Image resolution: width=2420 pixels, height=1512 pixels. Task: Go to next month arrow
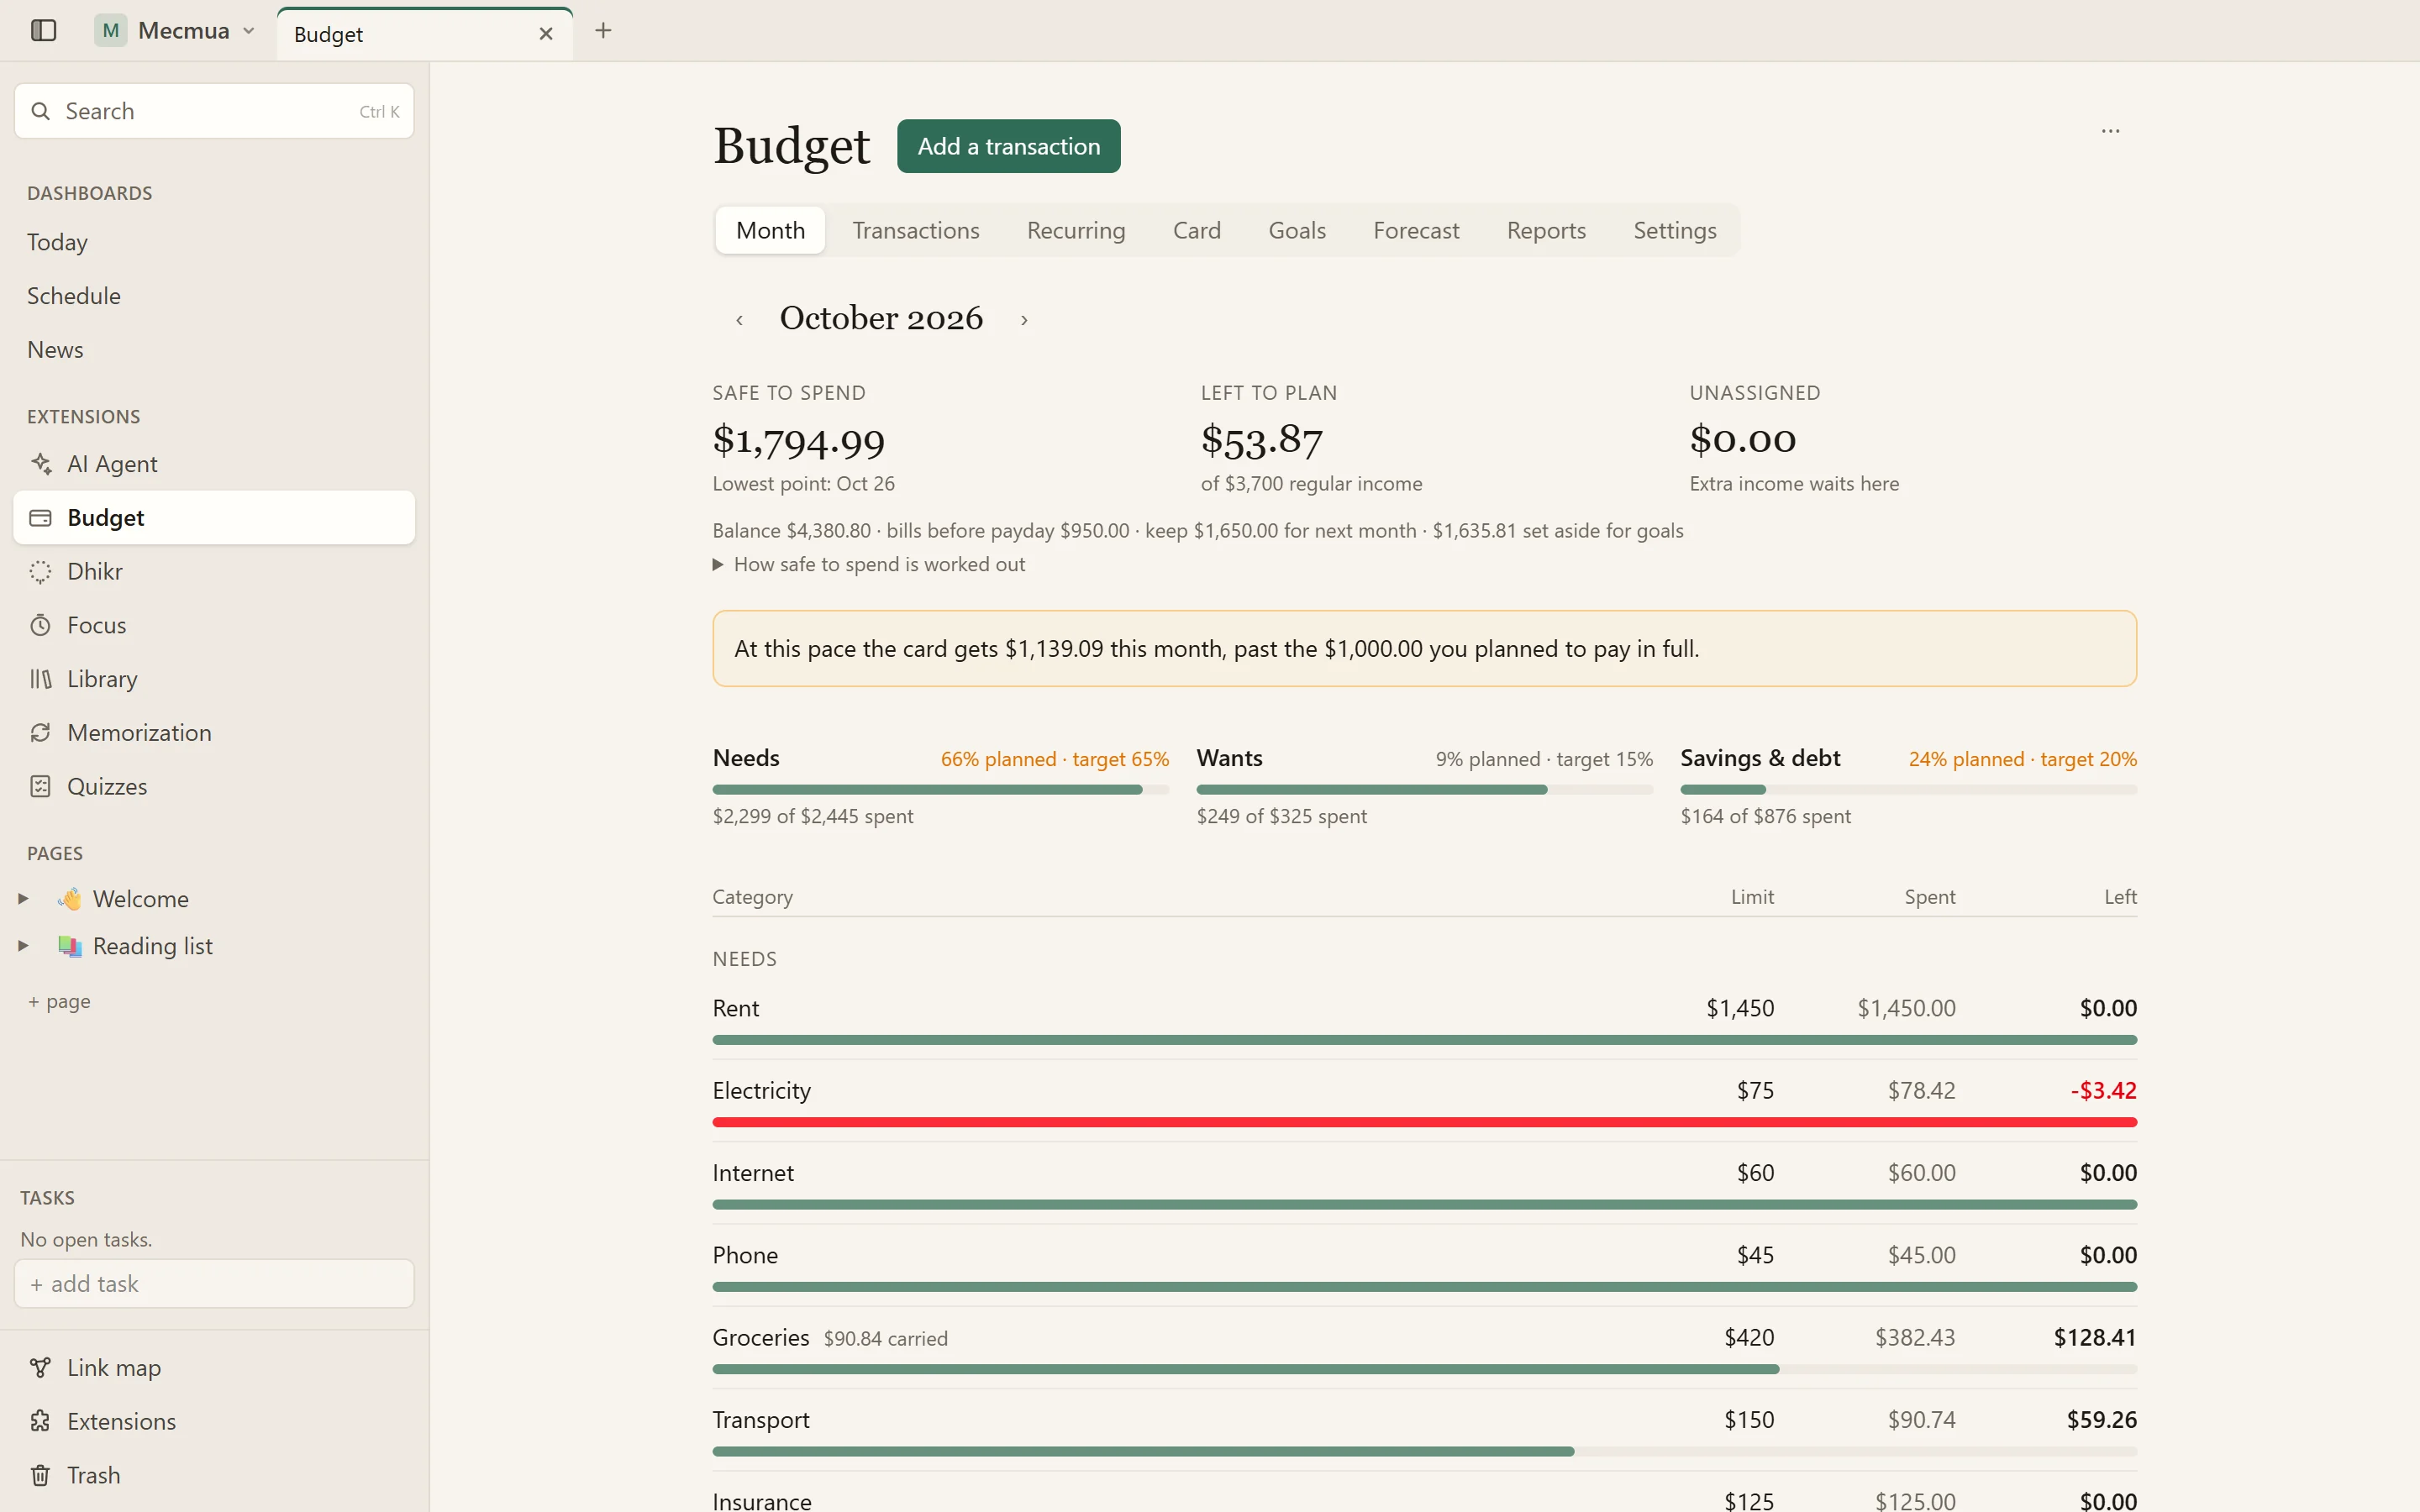(x=1024, y=320)
